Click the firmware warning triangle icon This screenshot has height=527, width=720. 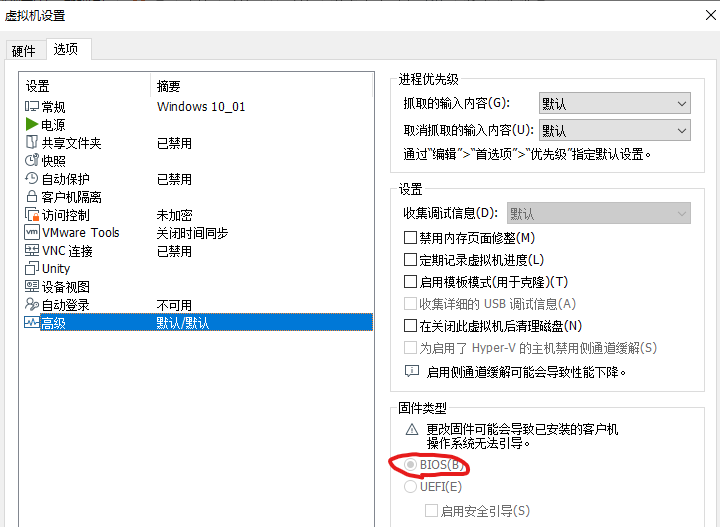pyautogui.click(x=412, y=430)
